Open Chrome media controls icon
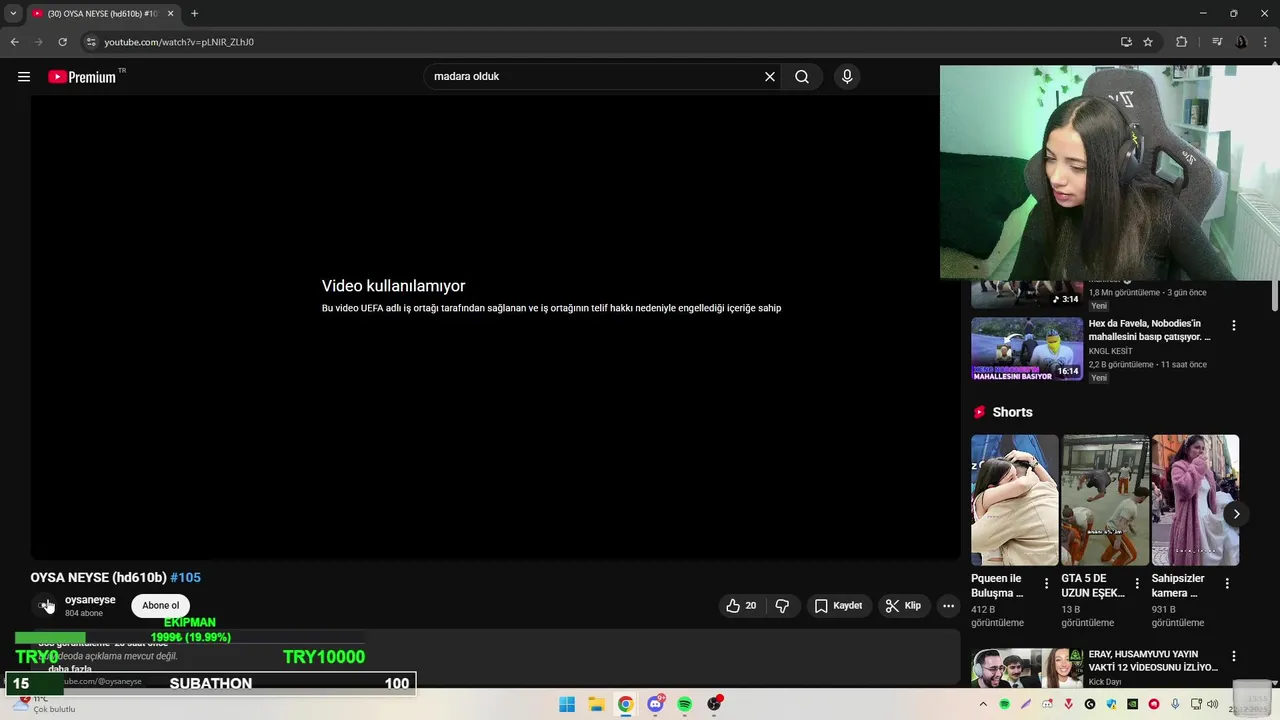This screenshot has width=1280, height=720. coord(1217,42)
